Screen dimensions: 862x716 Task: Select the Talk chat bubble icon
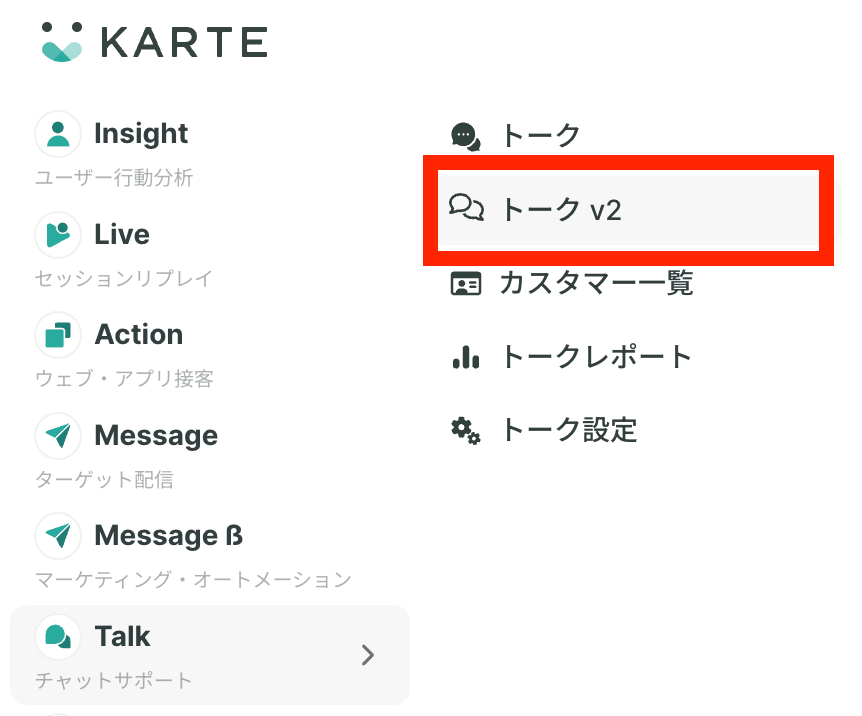pyautogui.click(x=58, y=637)
